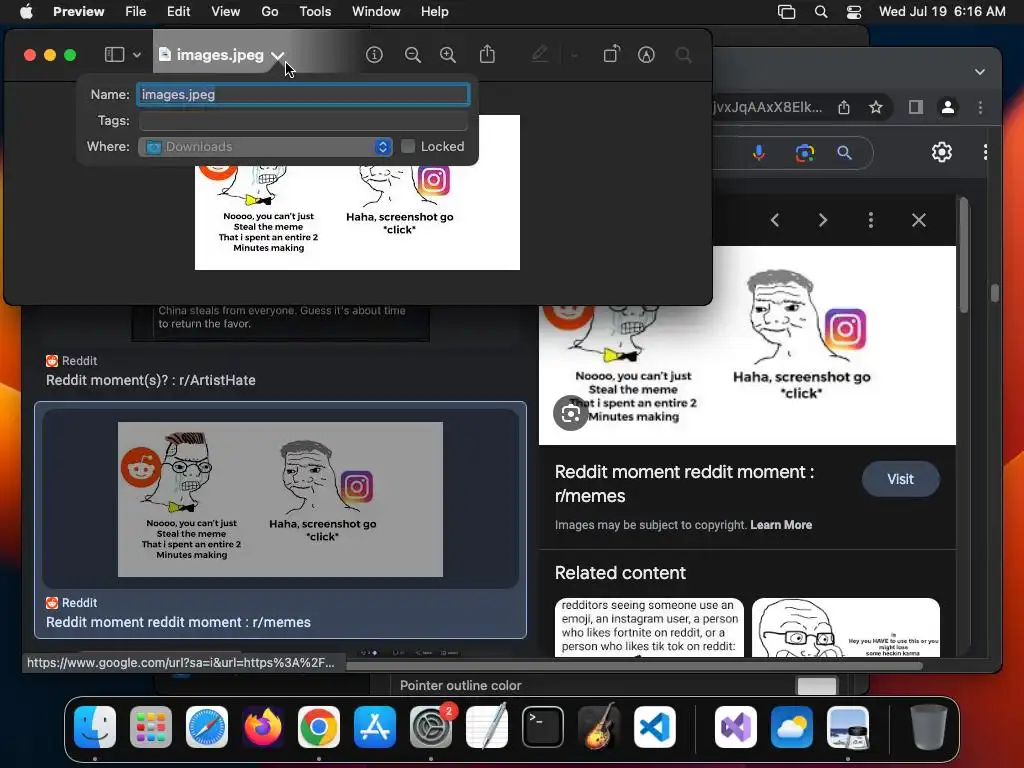1024x768 pixels.
Task: Select the selected meme thumbnail in results
Action: [x=280, y=500]
